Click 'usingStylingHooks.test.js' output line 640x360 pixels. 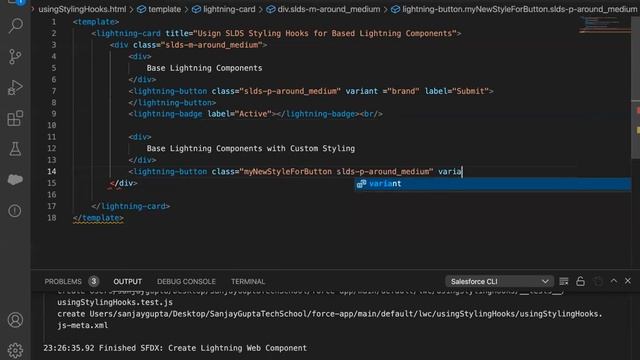coord(115,302)
